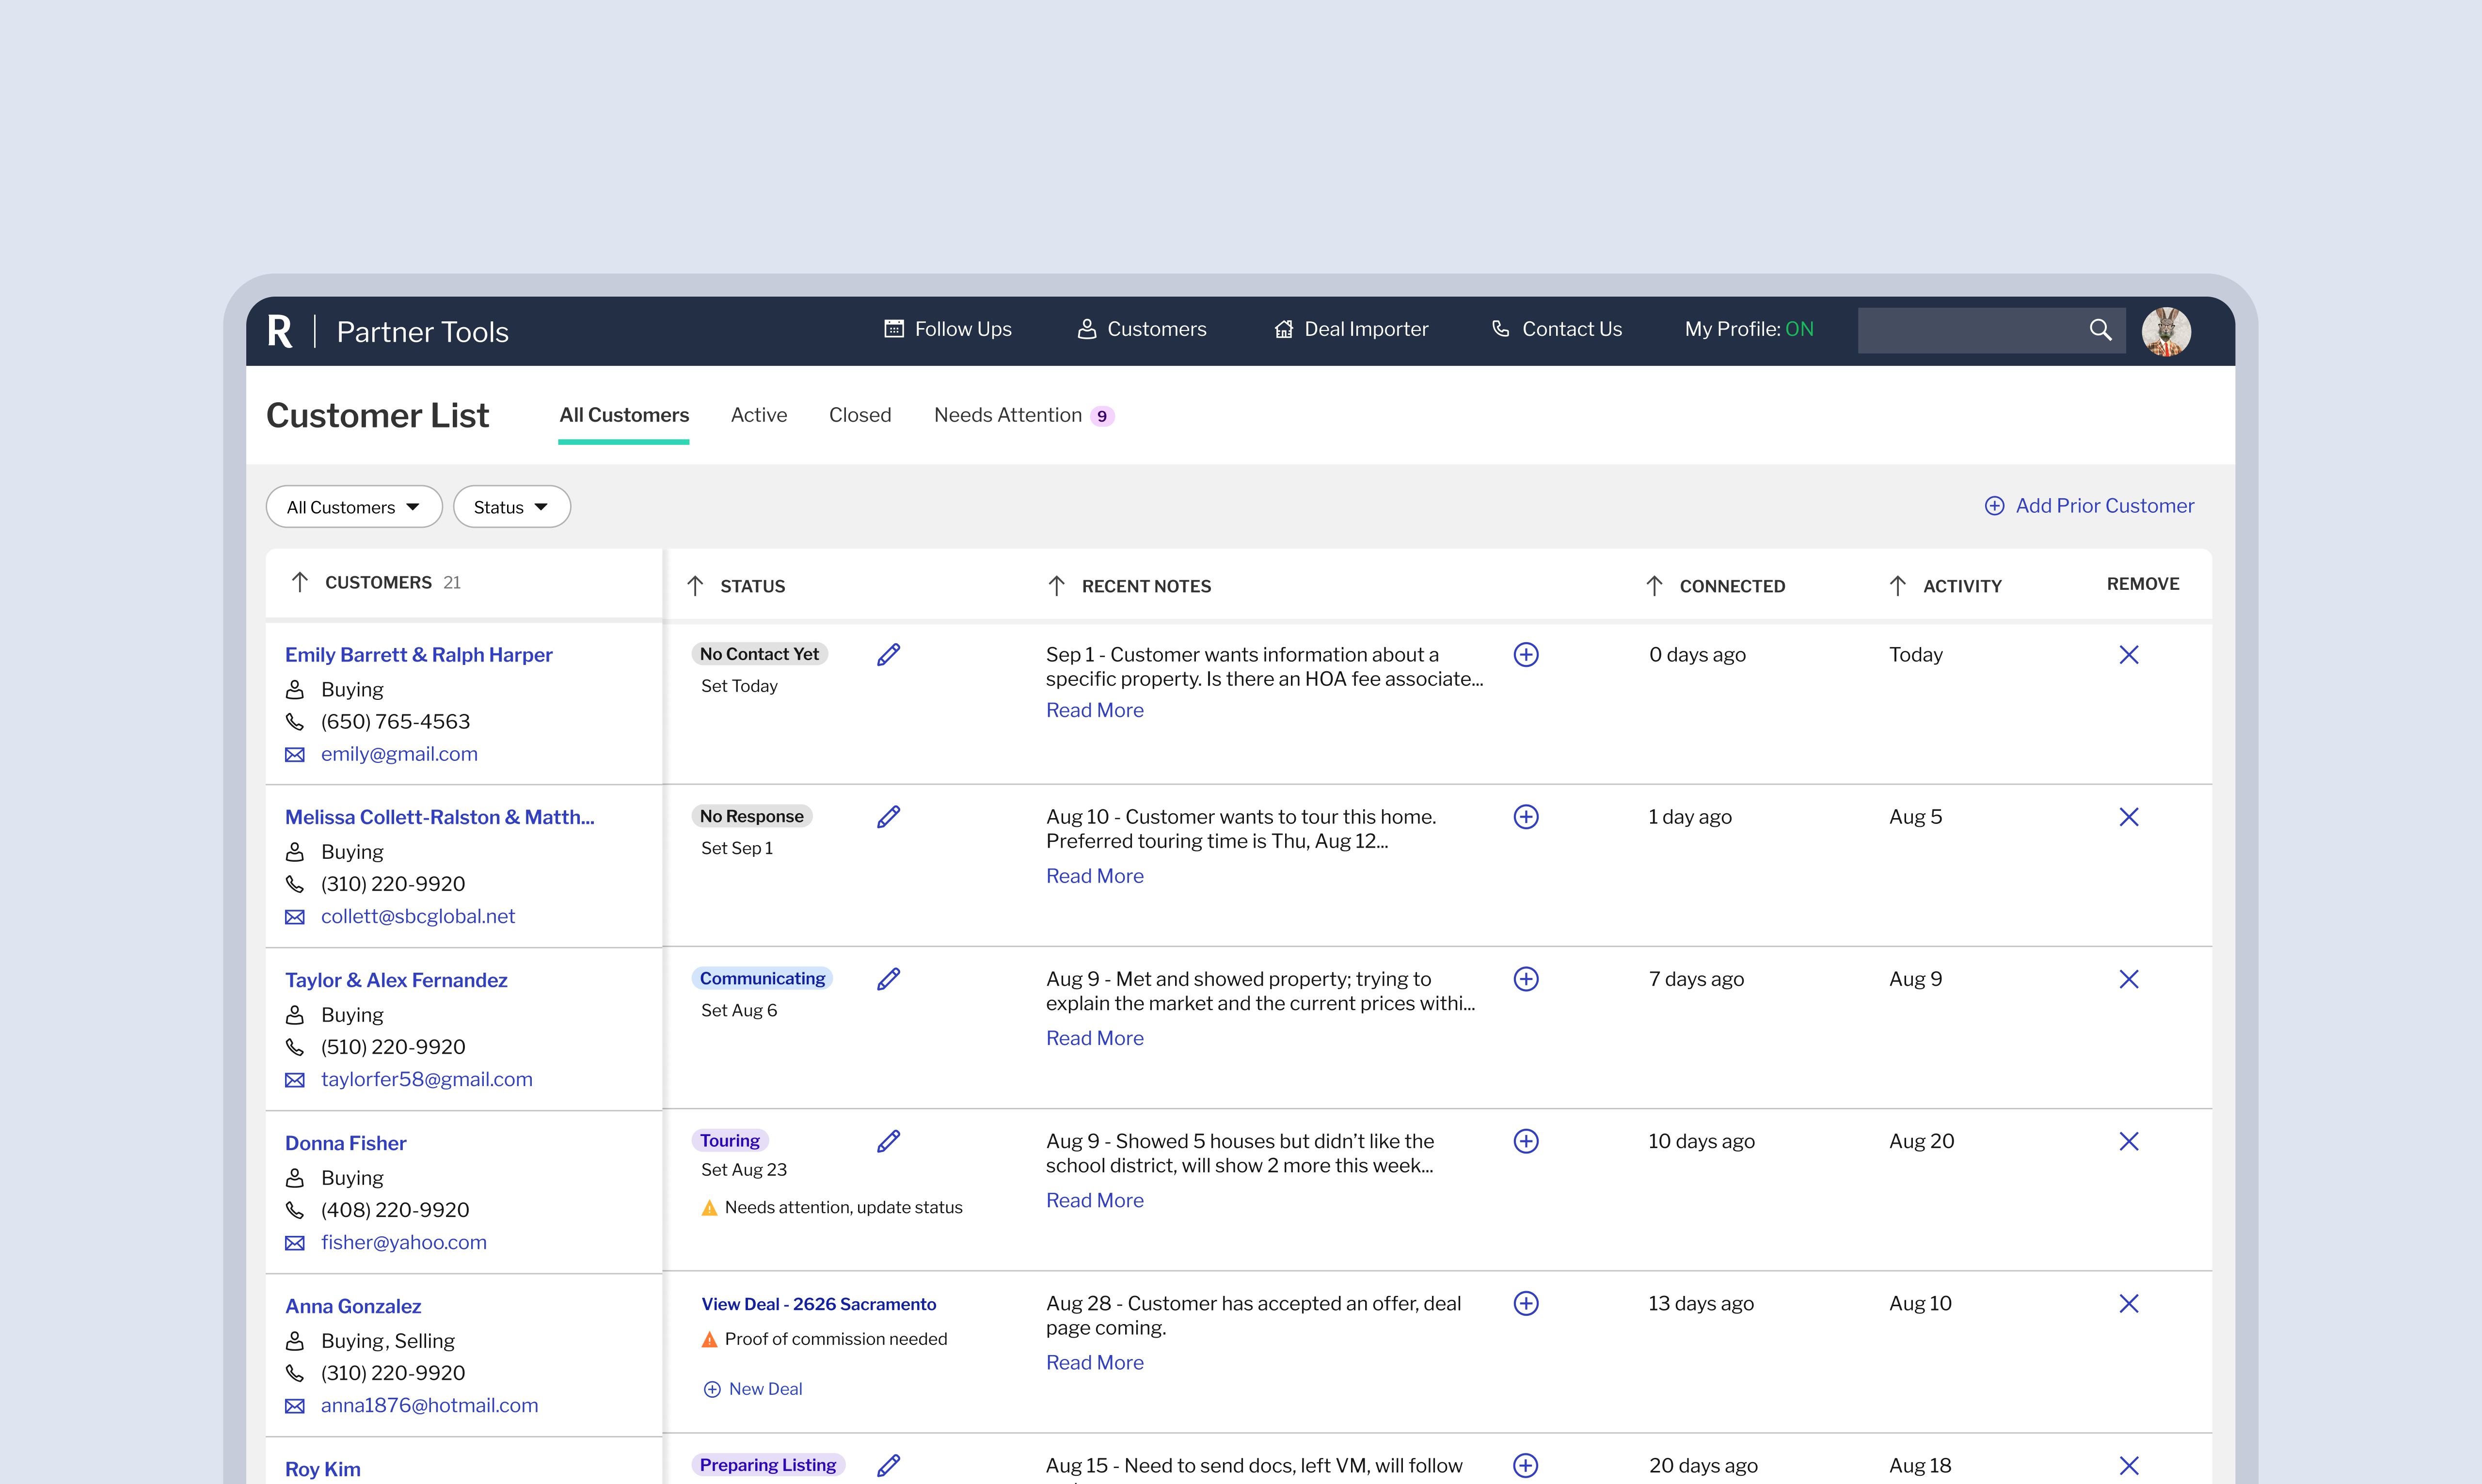Click the magnifying glass search icon
The image size is (2482, 1484).
tap(2100, 330)
